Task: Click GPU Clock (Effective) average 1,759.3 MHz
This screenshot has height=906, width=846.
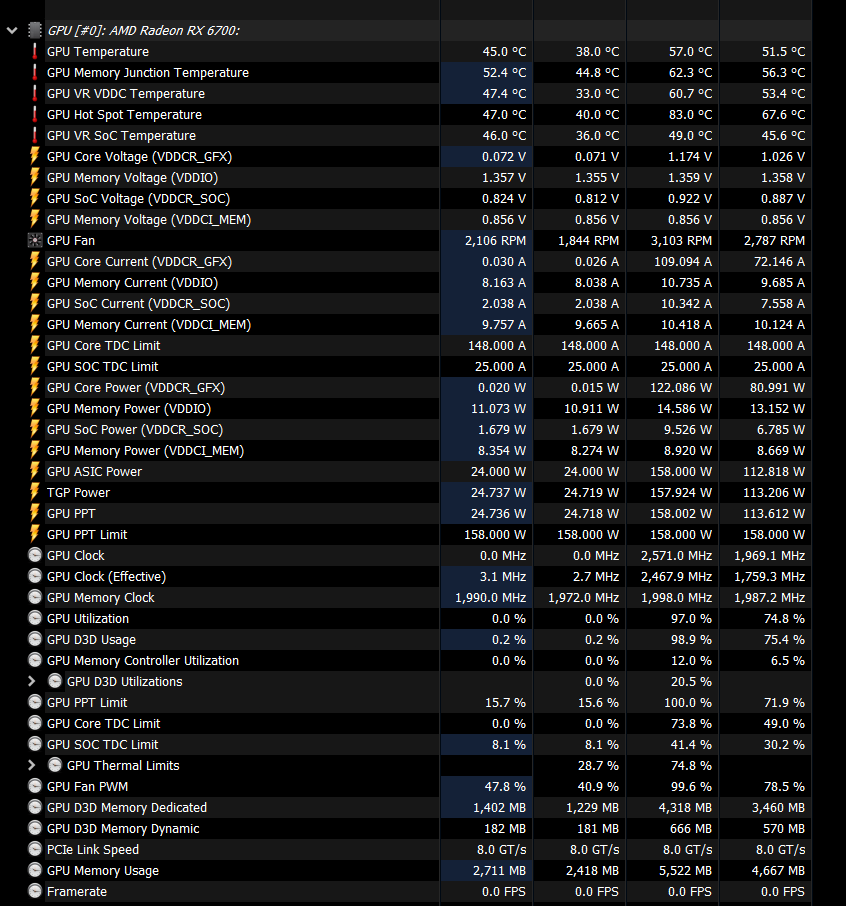Action: pos(769,576)
